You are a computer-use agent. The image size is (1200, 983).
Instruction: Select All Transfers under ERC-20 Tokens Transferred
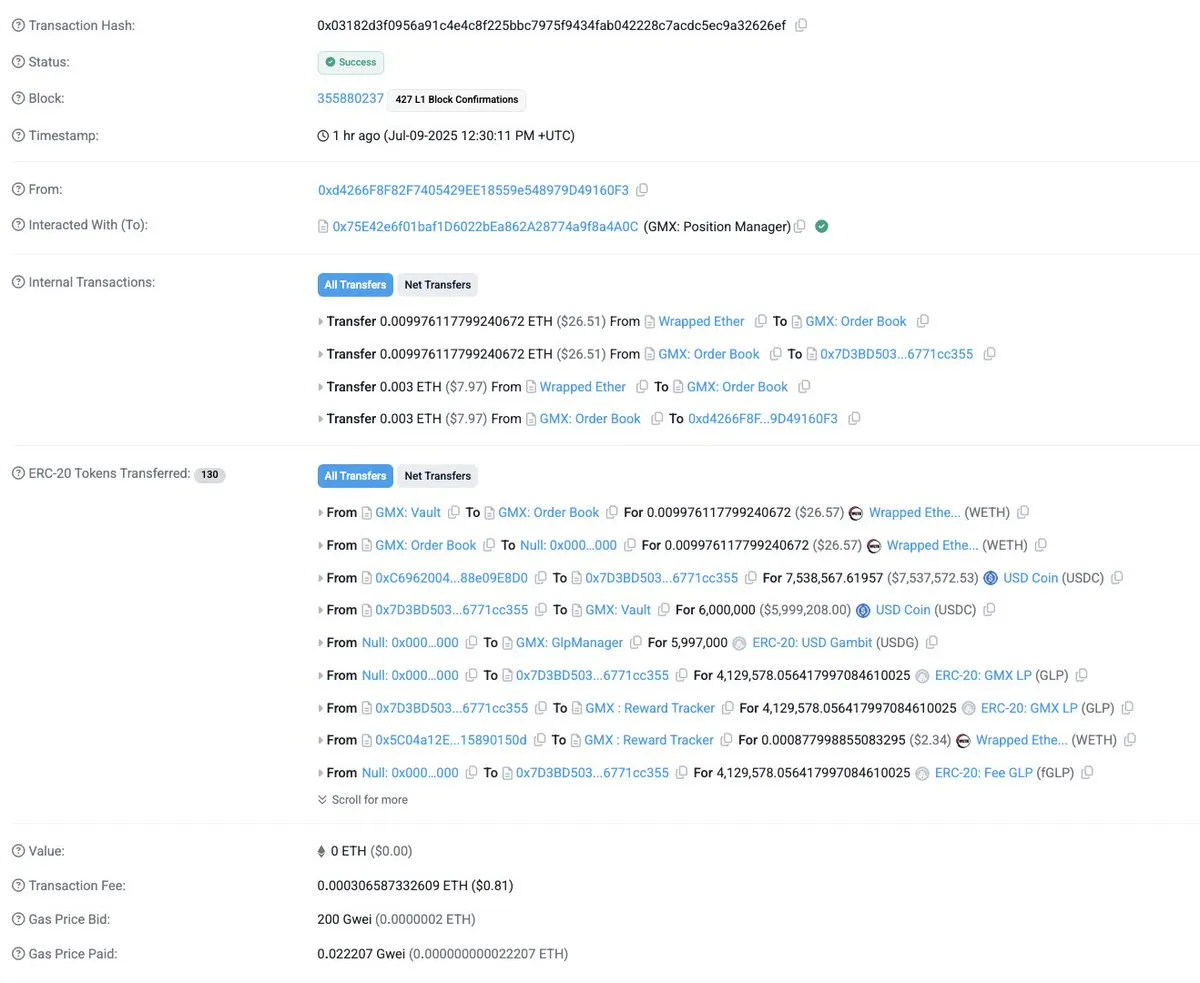[x=355, y=476]
